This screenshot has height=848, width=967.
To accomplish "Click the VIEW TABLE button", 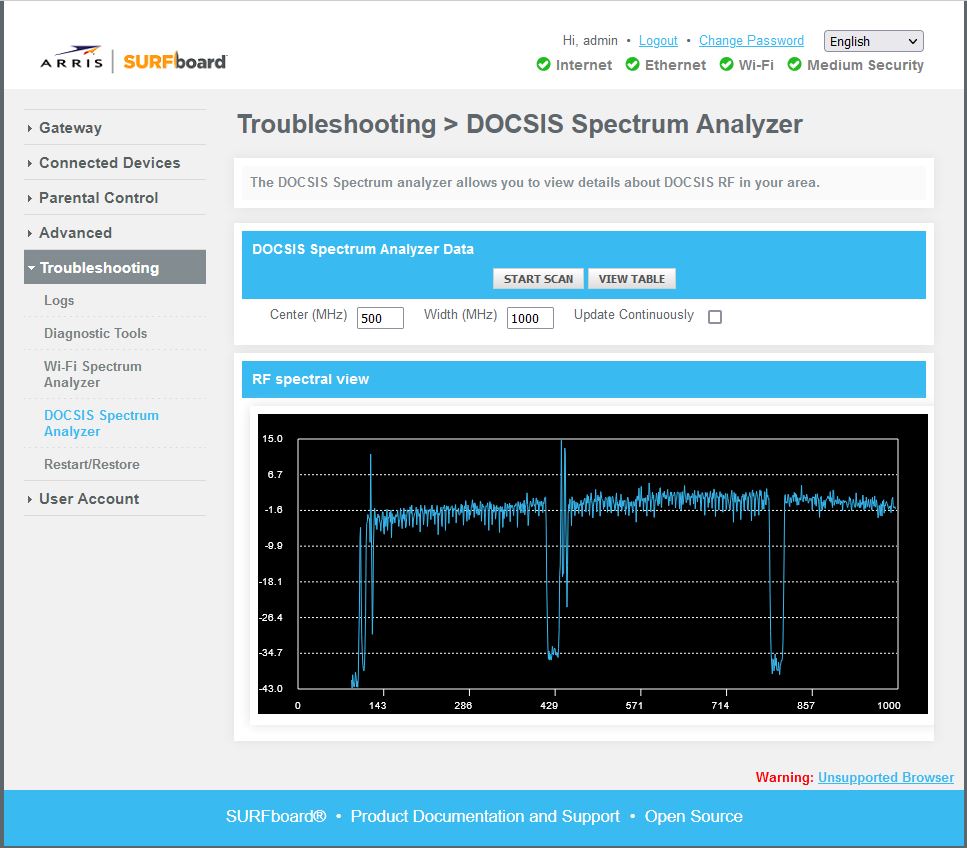I will tap(632, 279).
